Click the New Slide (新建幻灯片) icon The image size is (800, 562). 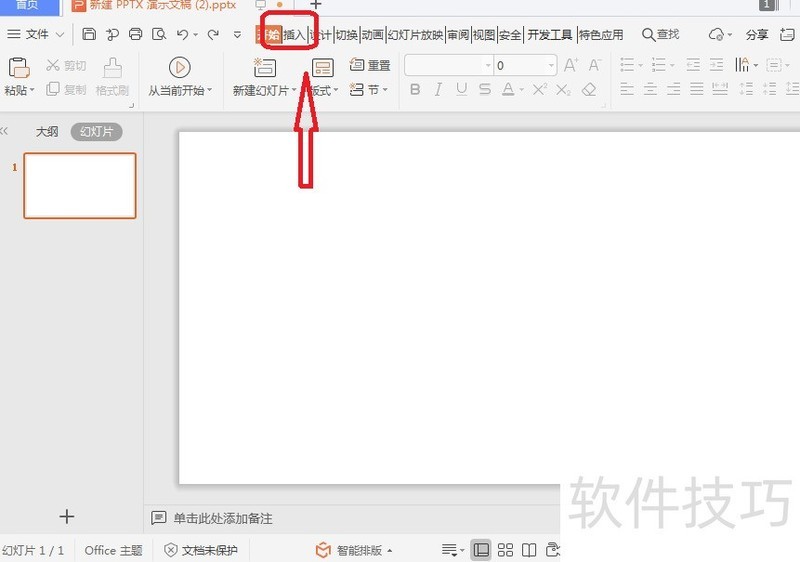(x=265, y=67)
